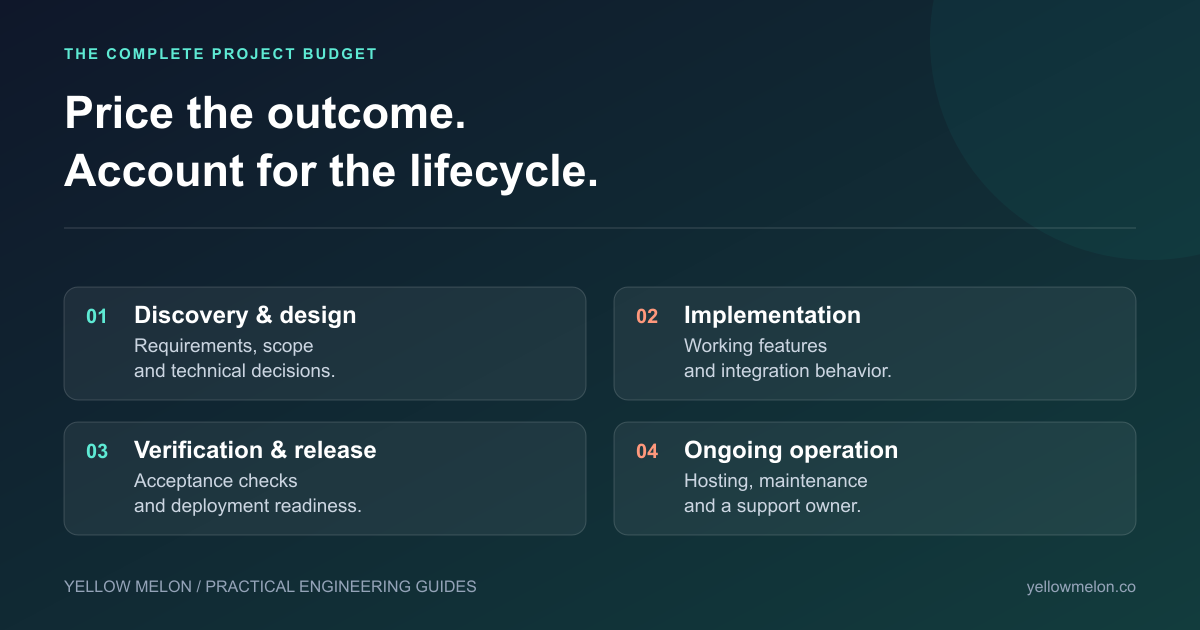Image resolution: width=1200 pixels, height=630 pixels.
Task: Click the 'Account for the lifecycle.' headline line
Action: point(331,172)
